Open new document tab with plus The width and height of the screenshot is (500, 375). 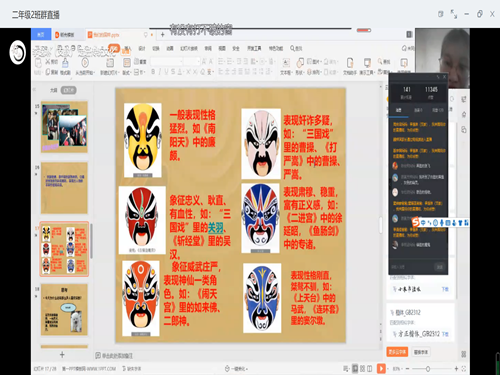tap(163, 34)
